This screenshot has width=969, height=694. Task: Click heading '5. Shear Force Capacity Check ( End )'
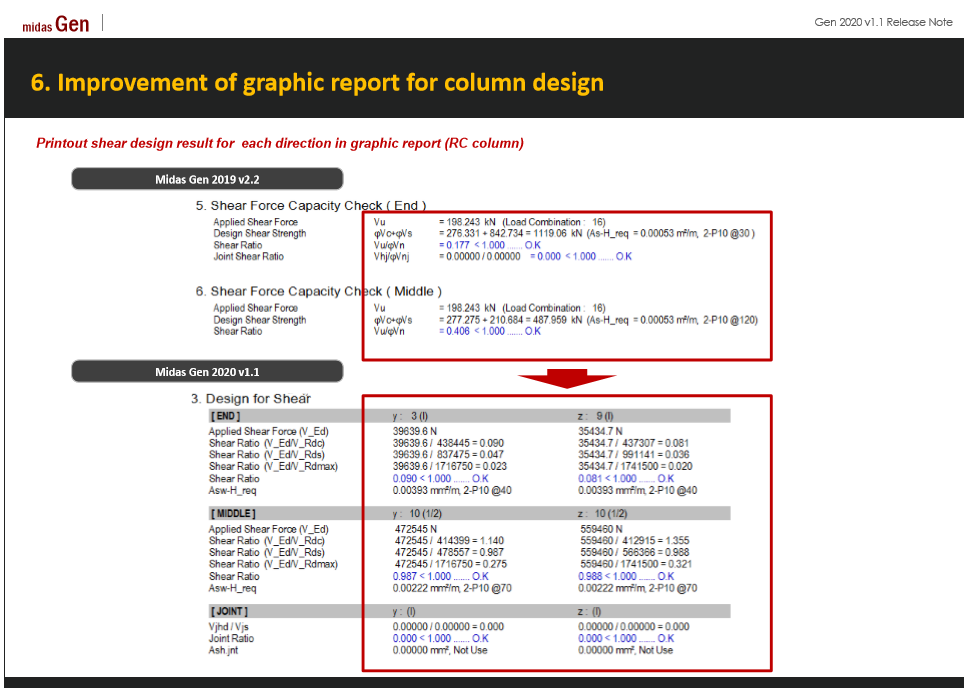point(311,205)
